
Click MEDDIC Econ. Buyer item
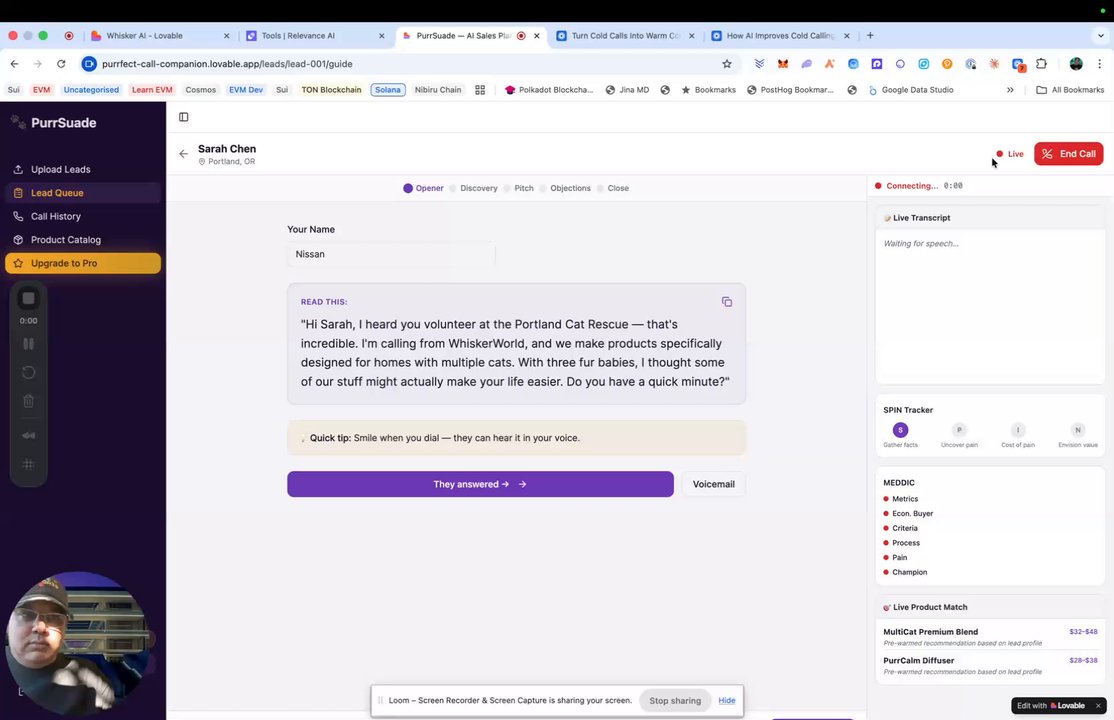click(x=908, y=513)
